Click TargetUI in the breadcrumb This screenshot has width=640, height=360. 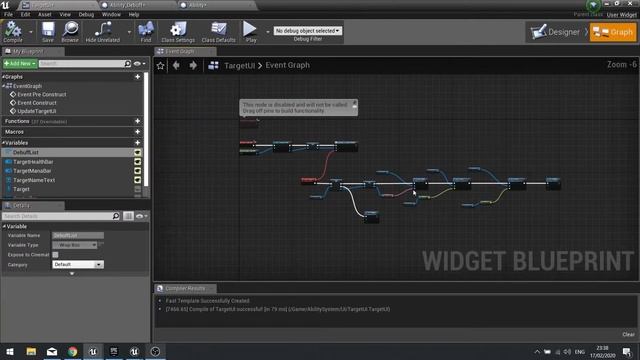239,65
